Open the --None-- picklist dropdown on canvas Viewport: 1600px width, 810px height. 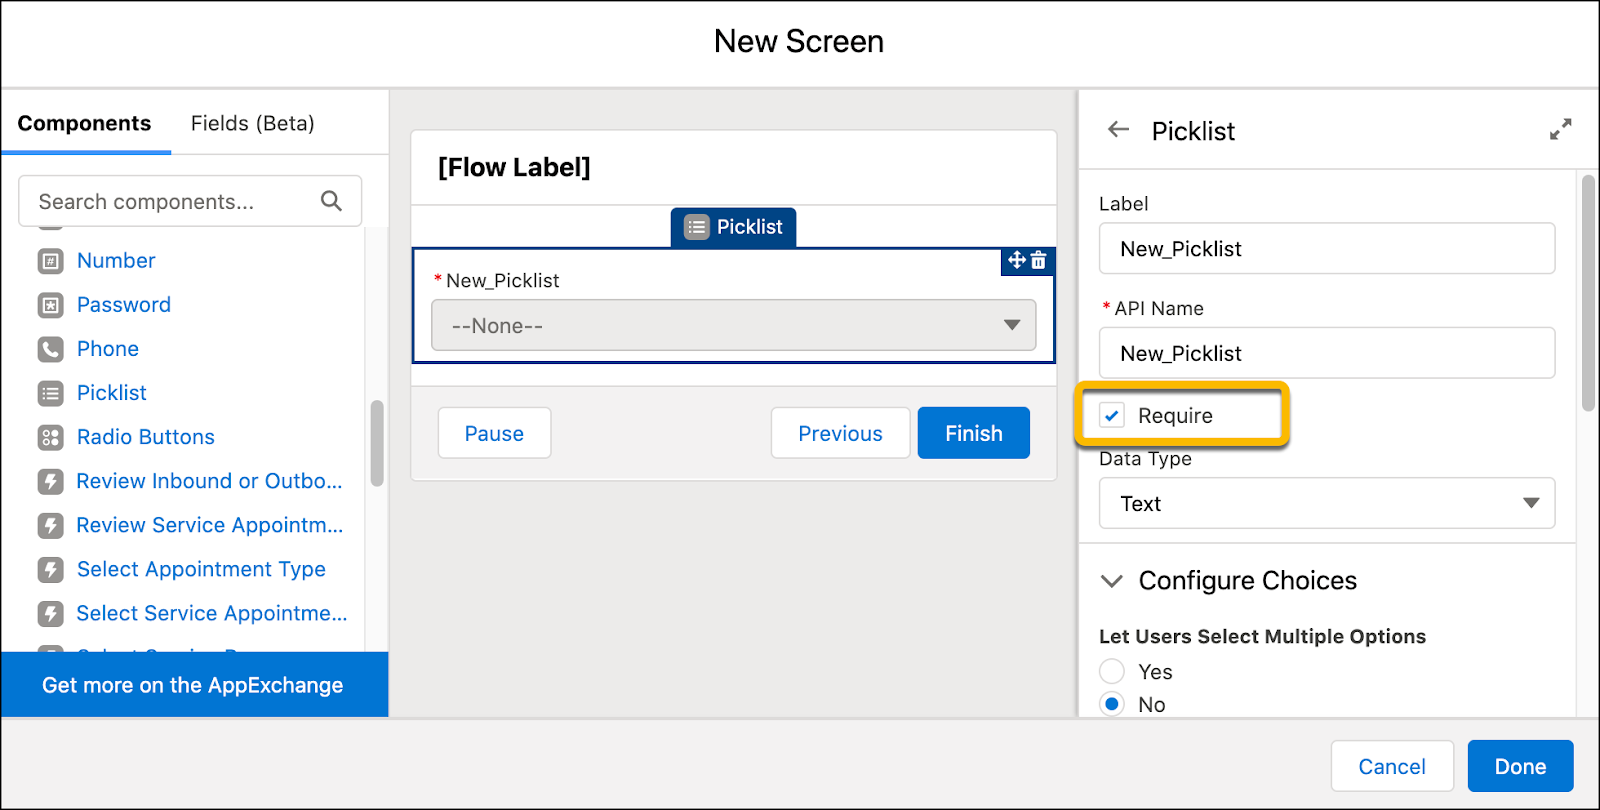pyautogui.click(x=734, y=325)
